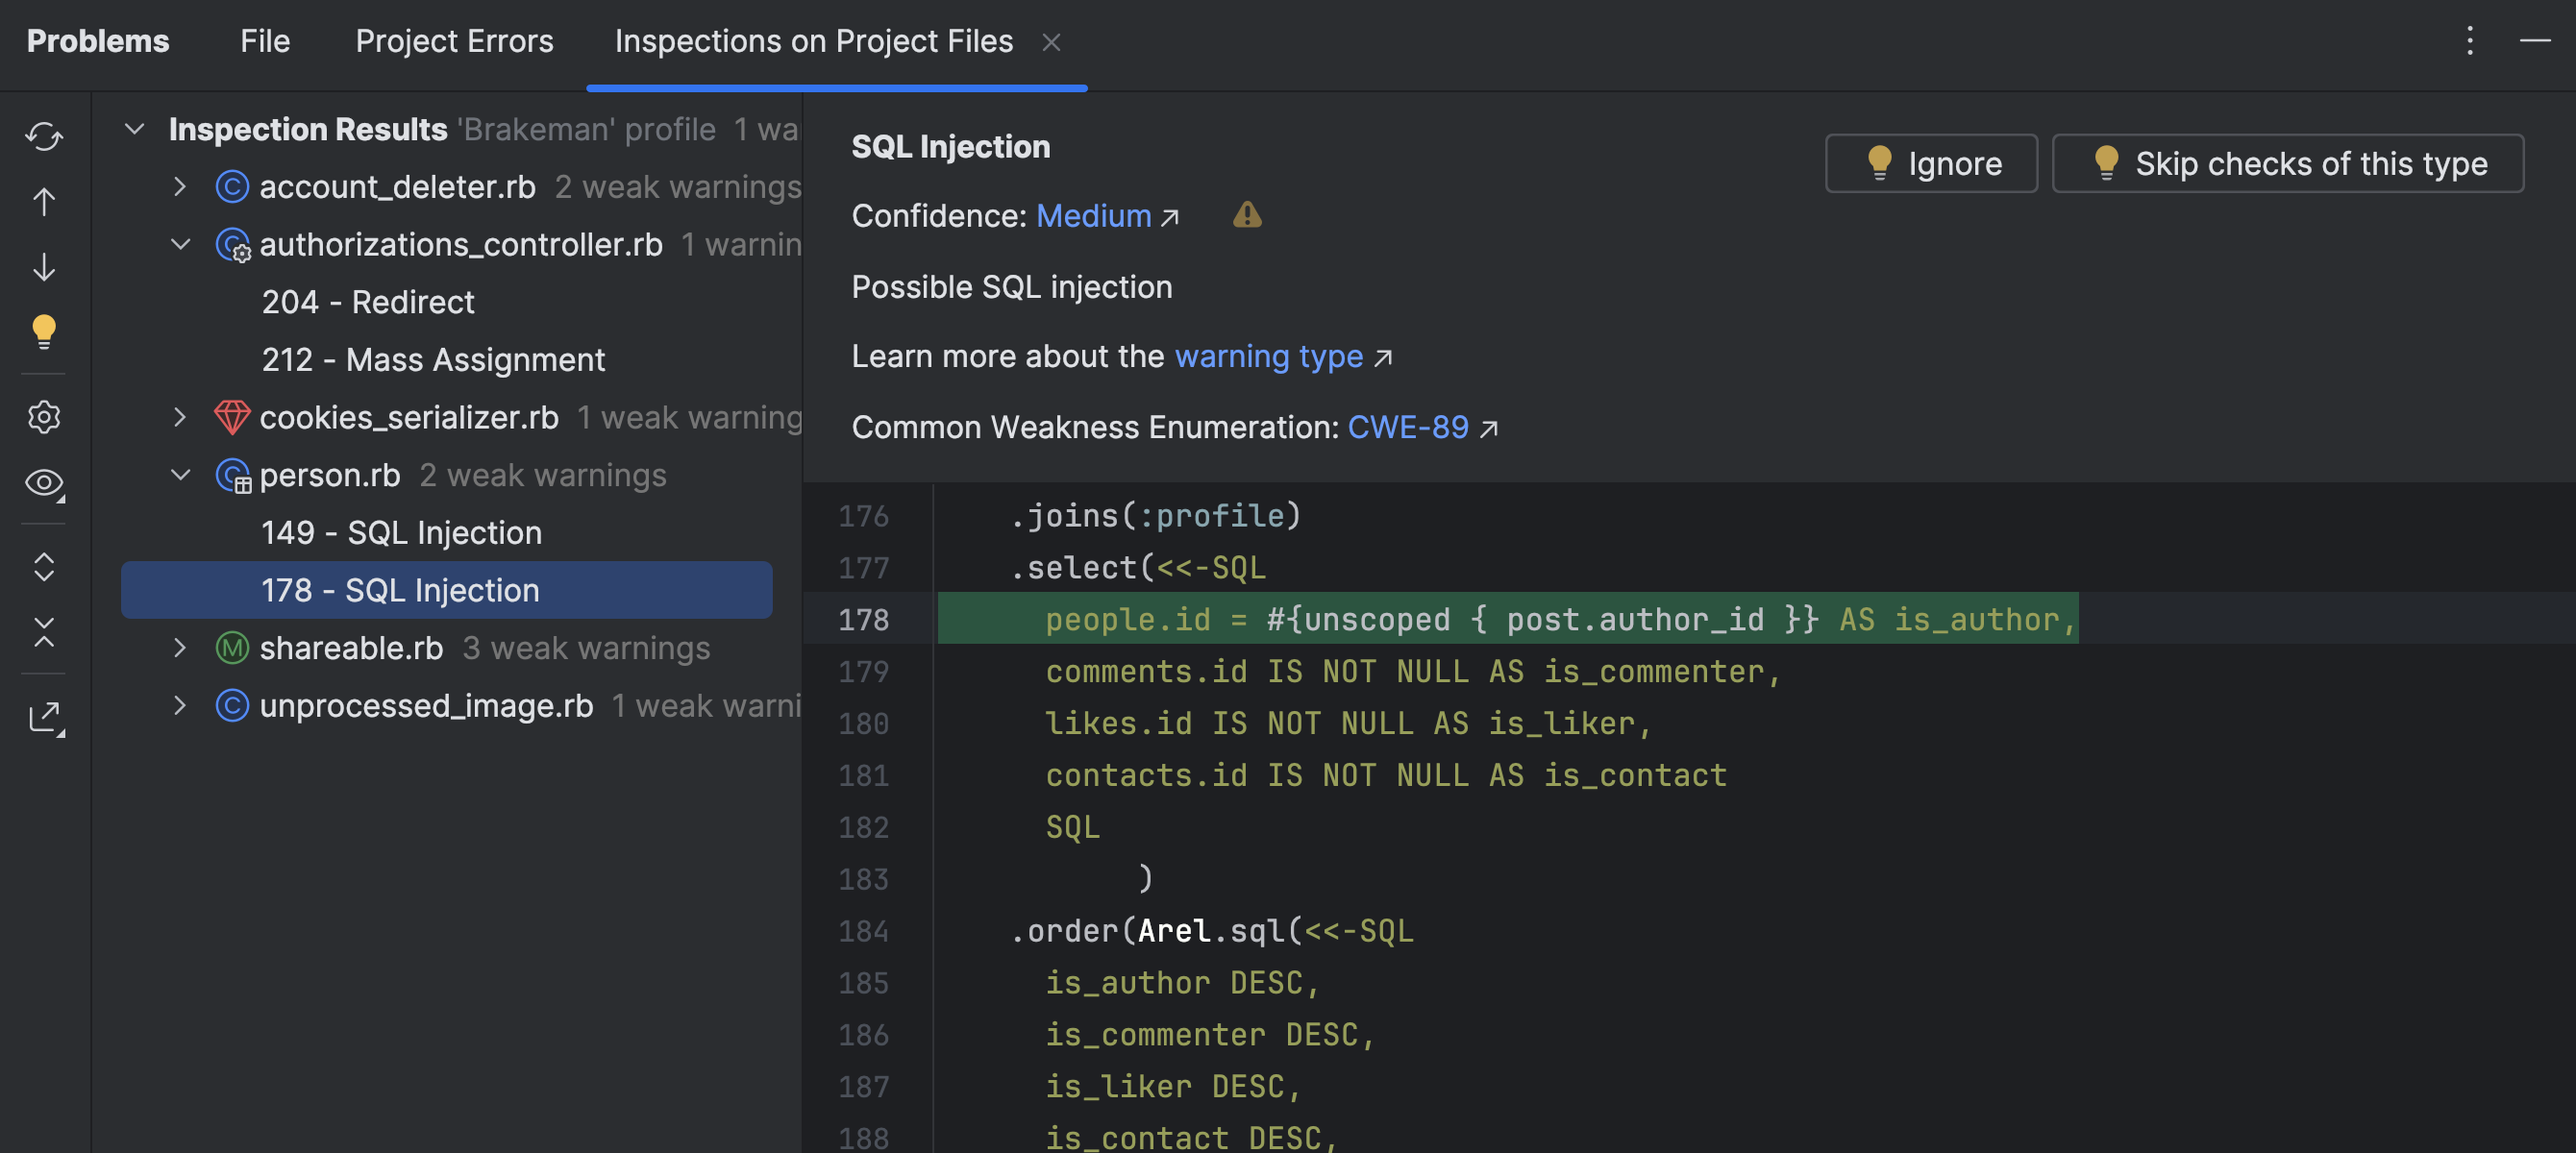The width and height of the screenshot is (2576, 1153).
Task: Toggle unprocessed_image.rb inspection results
Action: click(178, 704)
